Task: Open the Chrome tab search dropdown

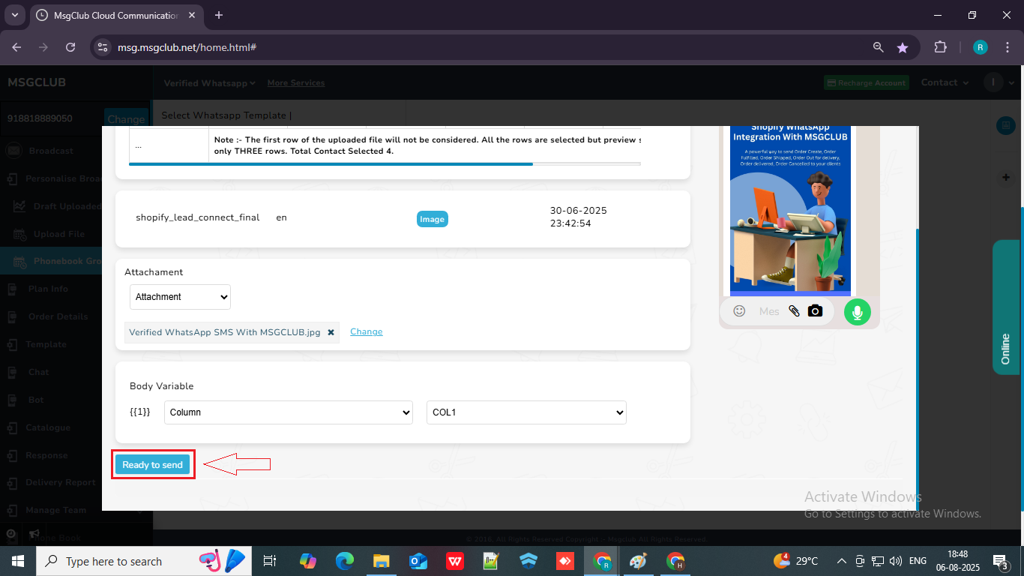Action: click(14, 15)
